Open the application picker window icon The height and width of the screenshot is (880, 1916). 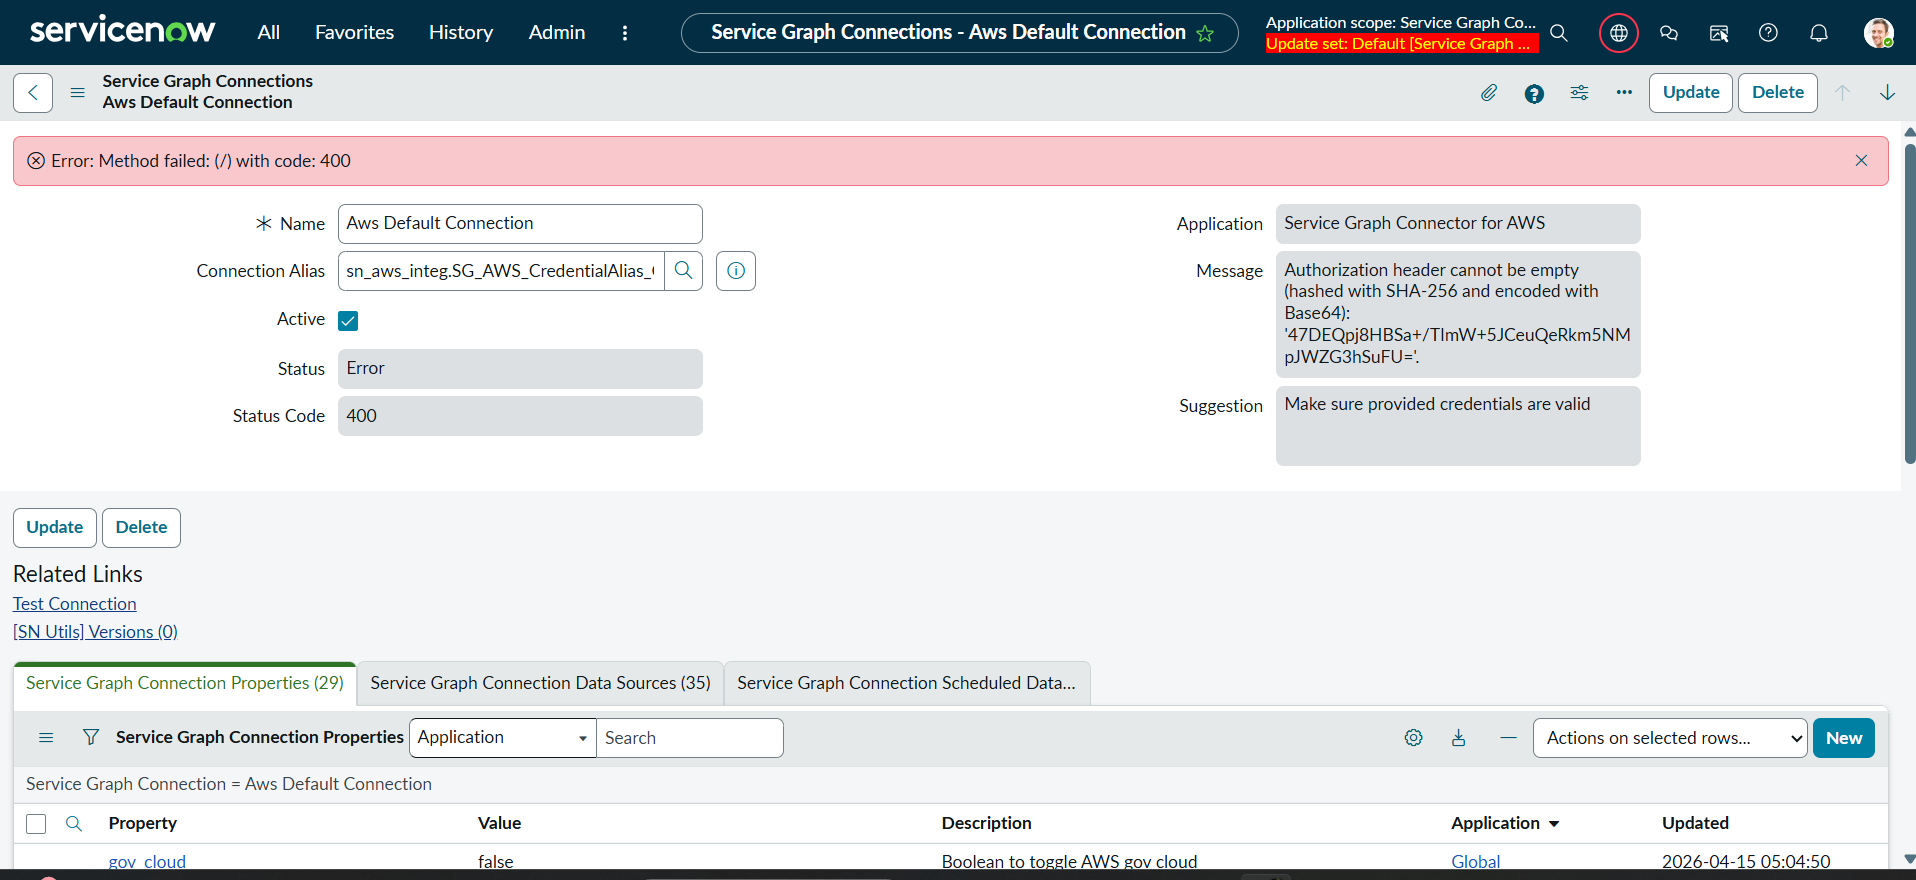pos(1719,33)
